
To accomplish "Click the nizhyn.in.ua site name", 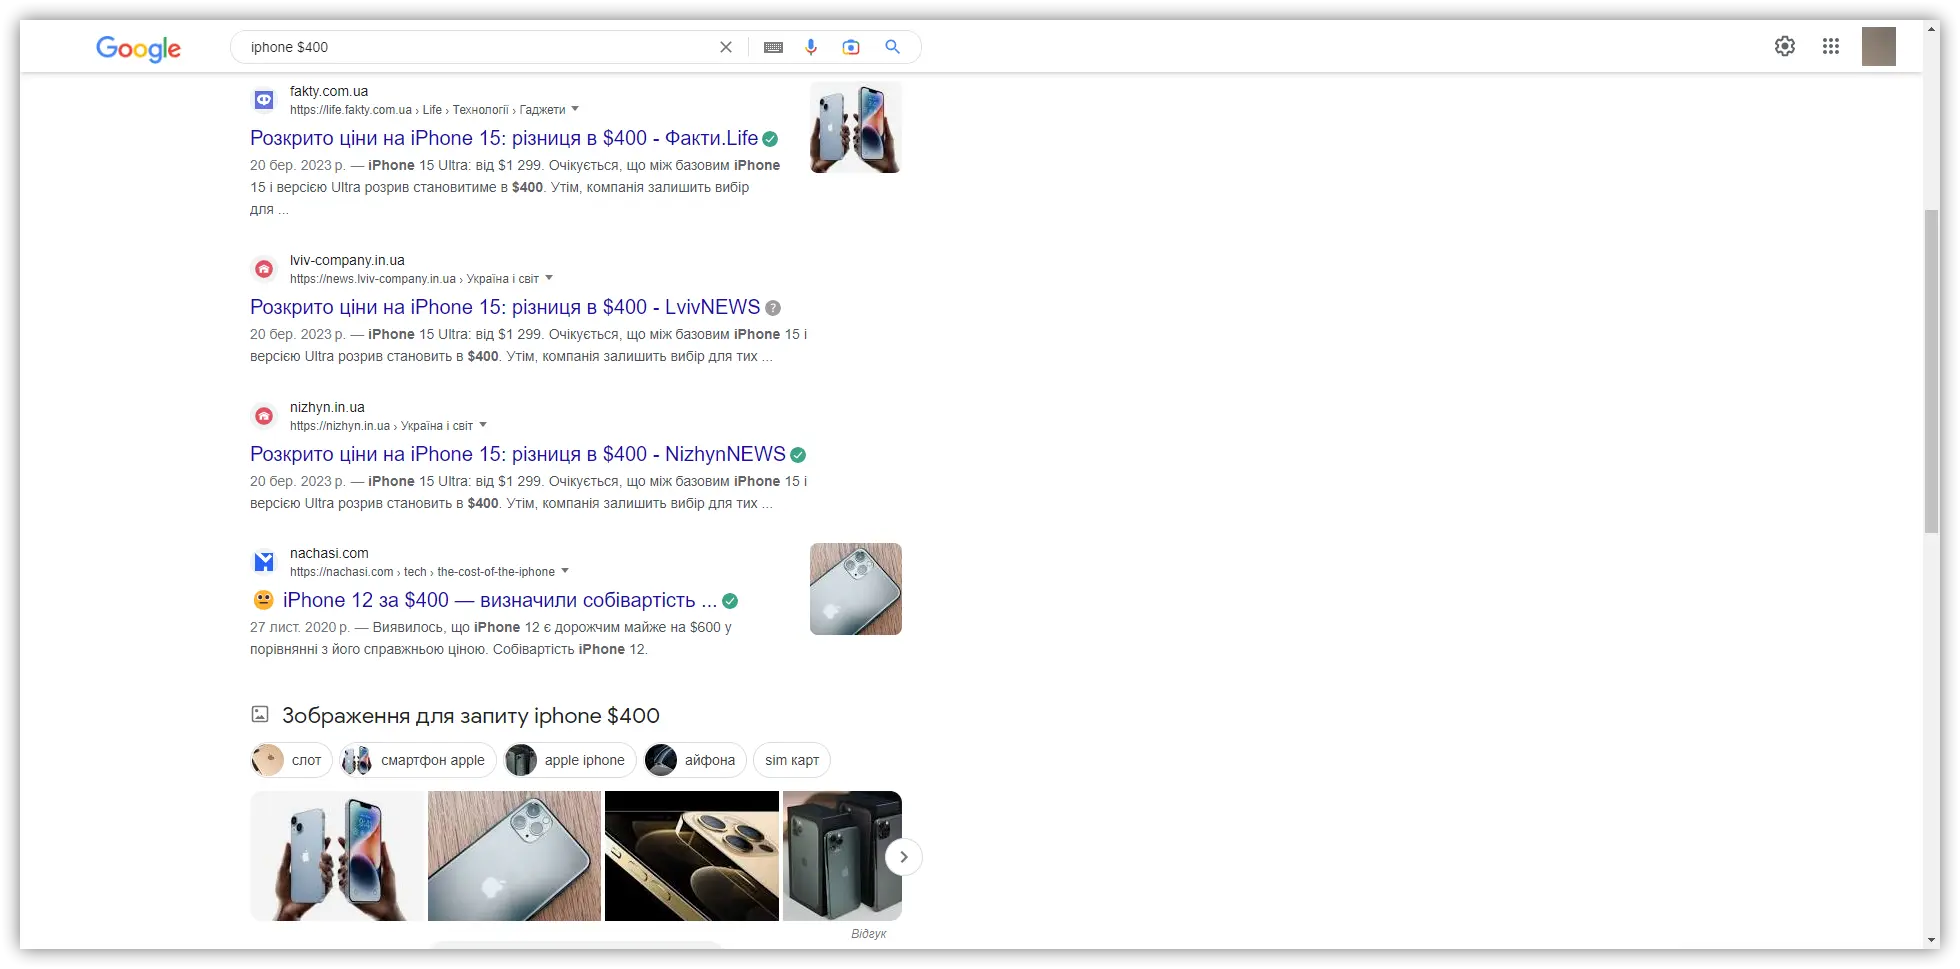I will pos(327,407).
